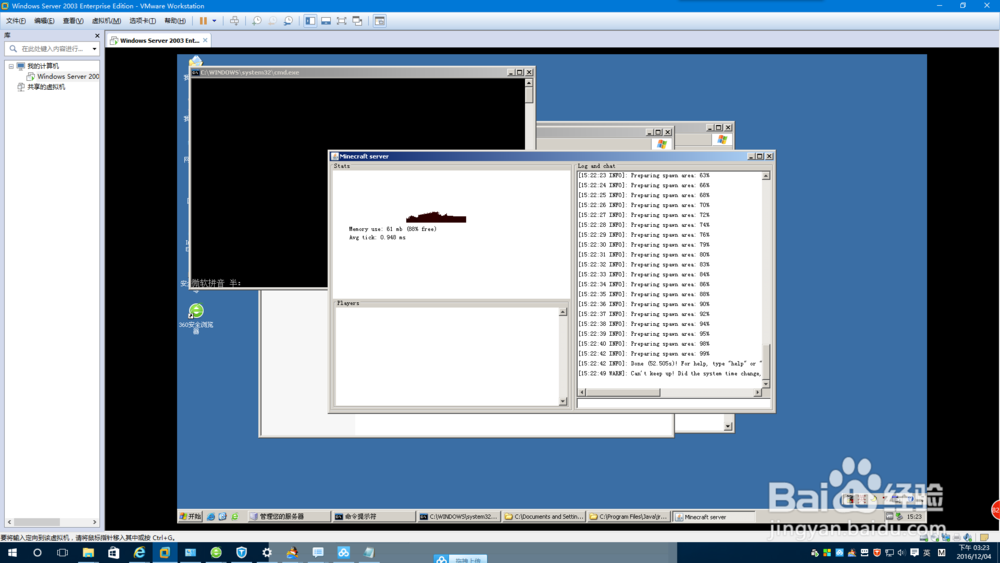Click the console view toolbar icon

379,21
